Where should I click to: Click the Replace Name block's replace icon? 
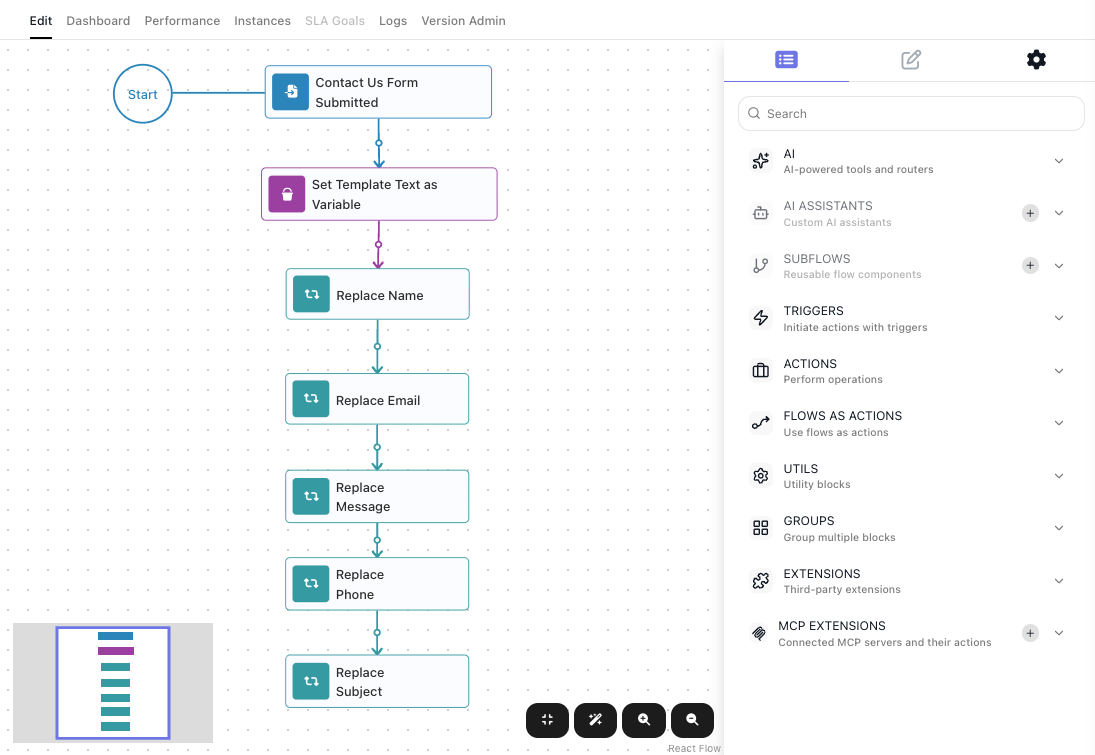tap(311, 294)
